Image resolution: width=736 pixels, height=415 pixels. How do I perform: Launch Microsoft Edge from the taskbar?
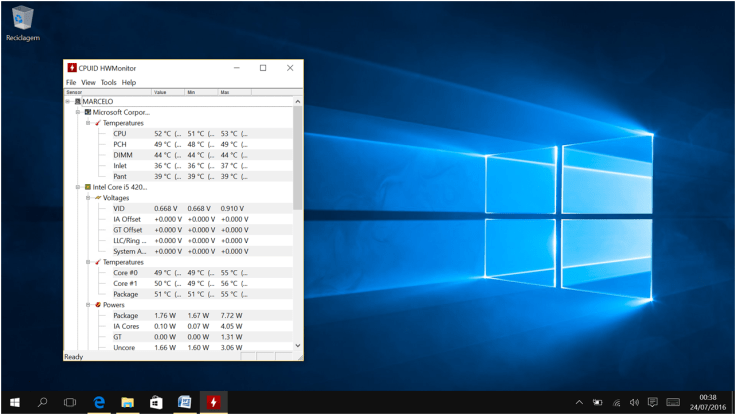(x=100, y=402)
